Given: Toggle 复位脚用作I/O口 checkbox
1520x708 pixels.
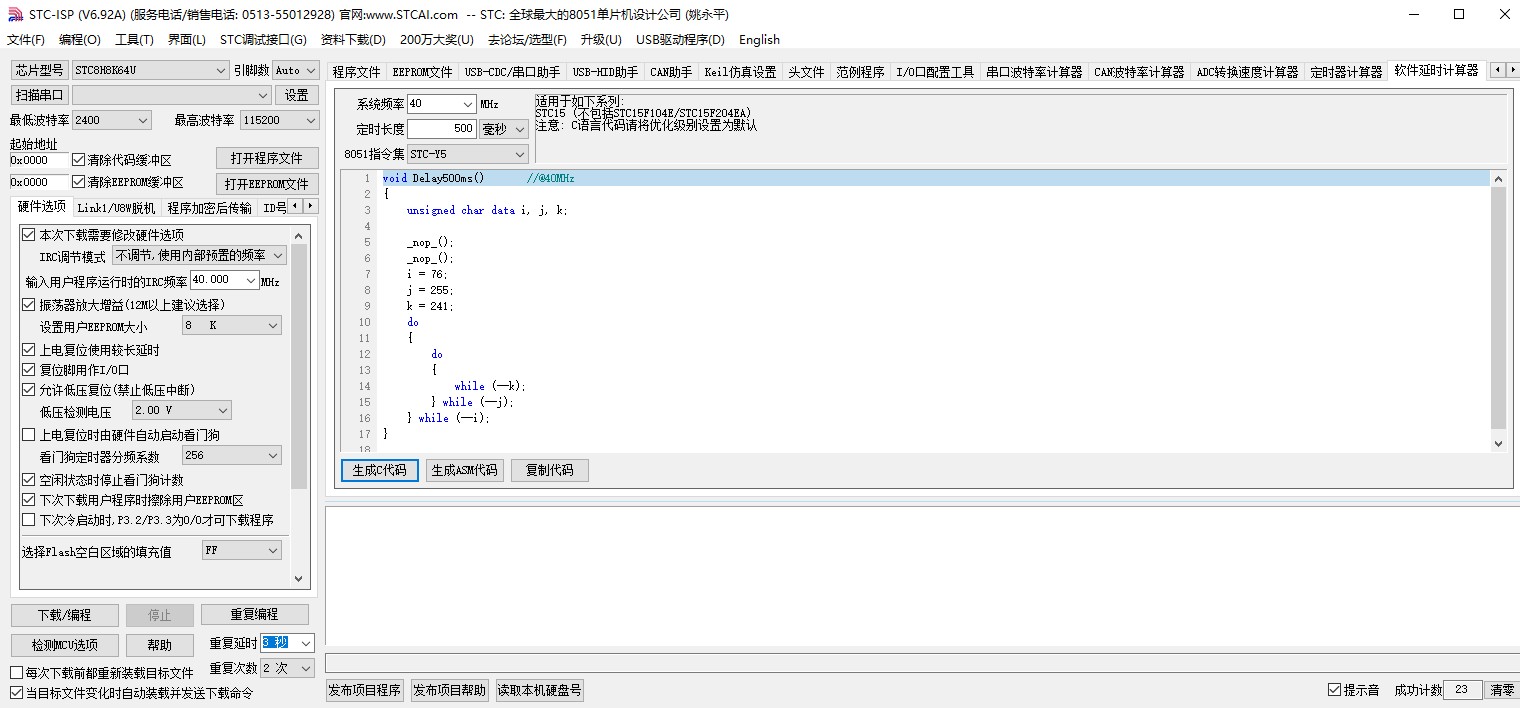Looking at the screenshot, I should tap(28, 370).
